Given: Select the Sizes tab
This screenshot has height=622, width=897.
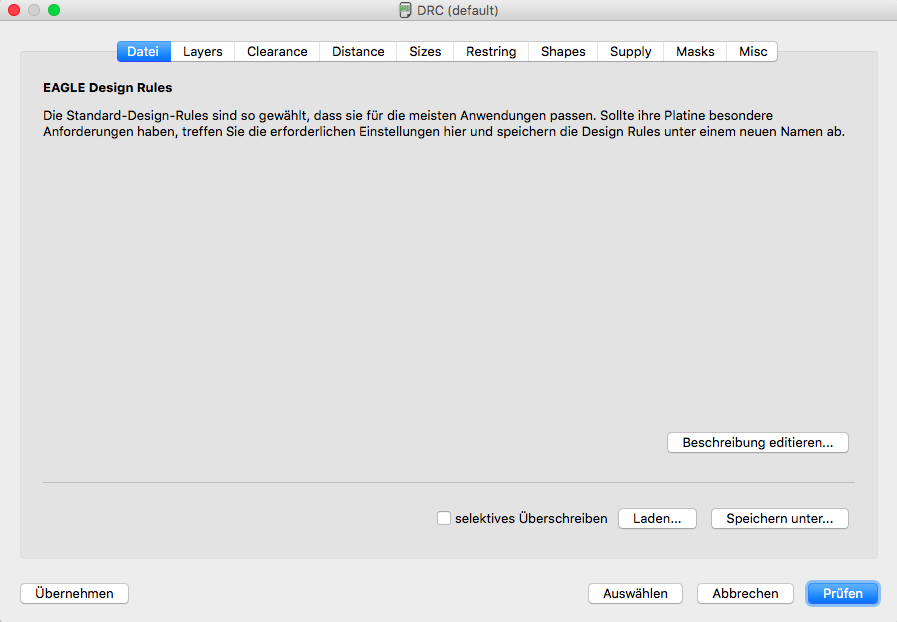Looking at the screenshot, I should point(425,51).
